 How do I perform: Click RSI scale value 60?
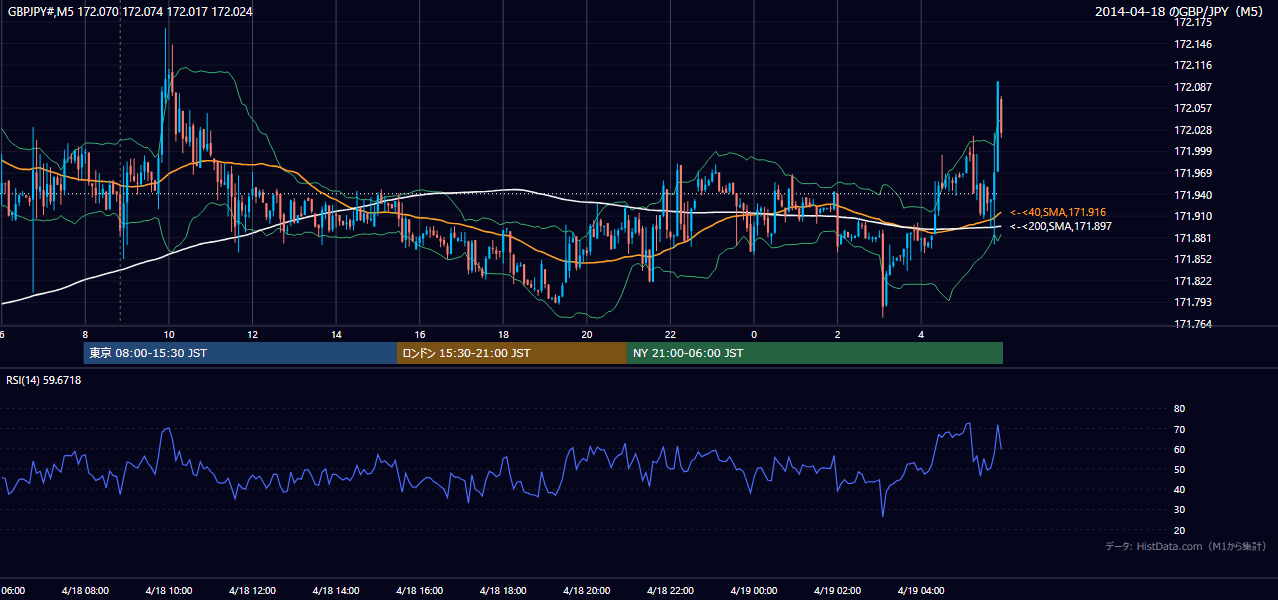(1179, 449)
